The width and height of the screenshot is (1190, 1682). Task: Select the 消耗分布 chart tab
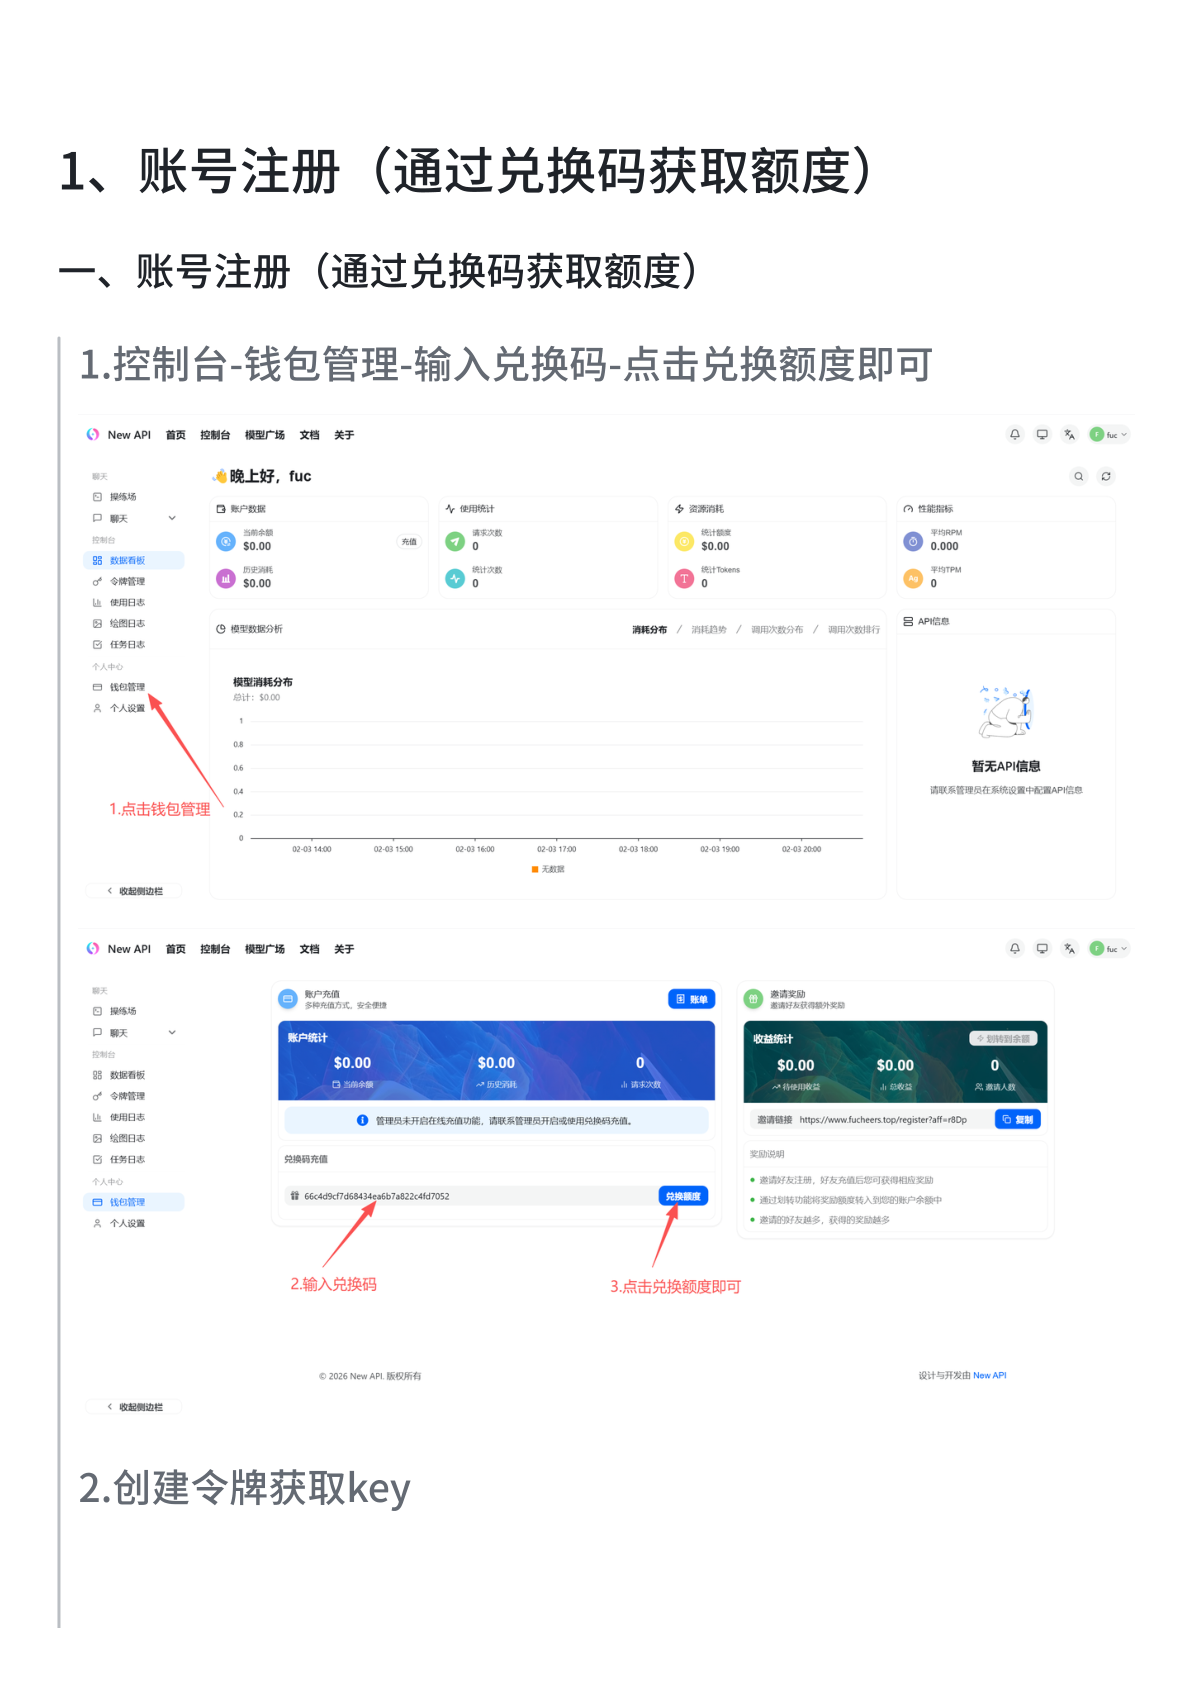[x=649, y=630]
